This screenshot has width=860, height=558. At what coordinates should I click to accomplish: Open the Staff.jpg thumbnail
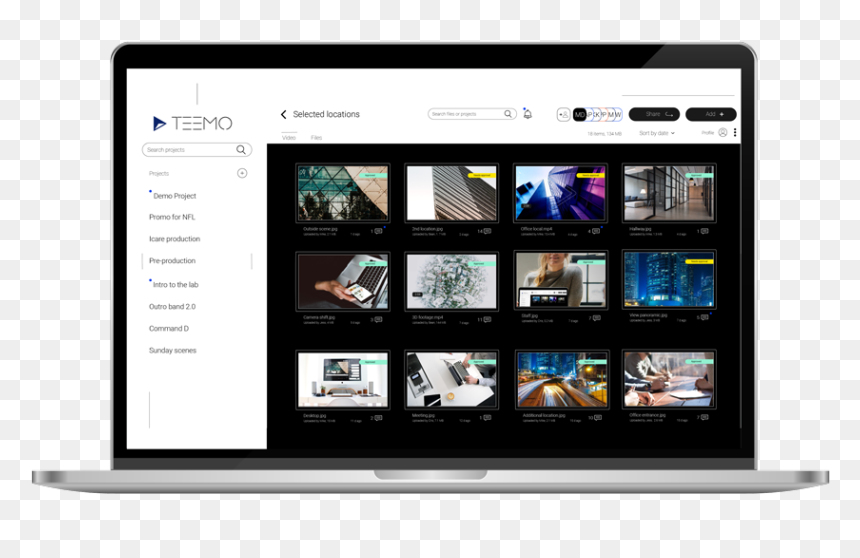pyautogui.click(x=561, y=280)
